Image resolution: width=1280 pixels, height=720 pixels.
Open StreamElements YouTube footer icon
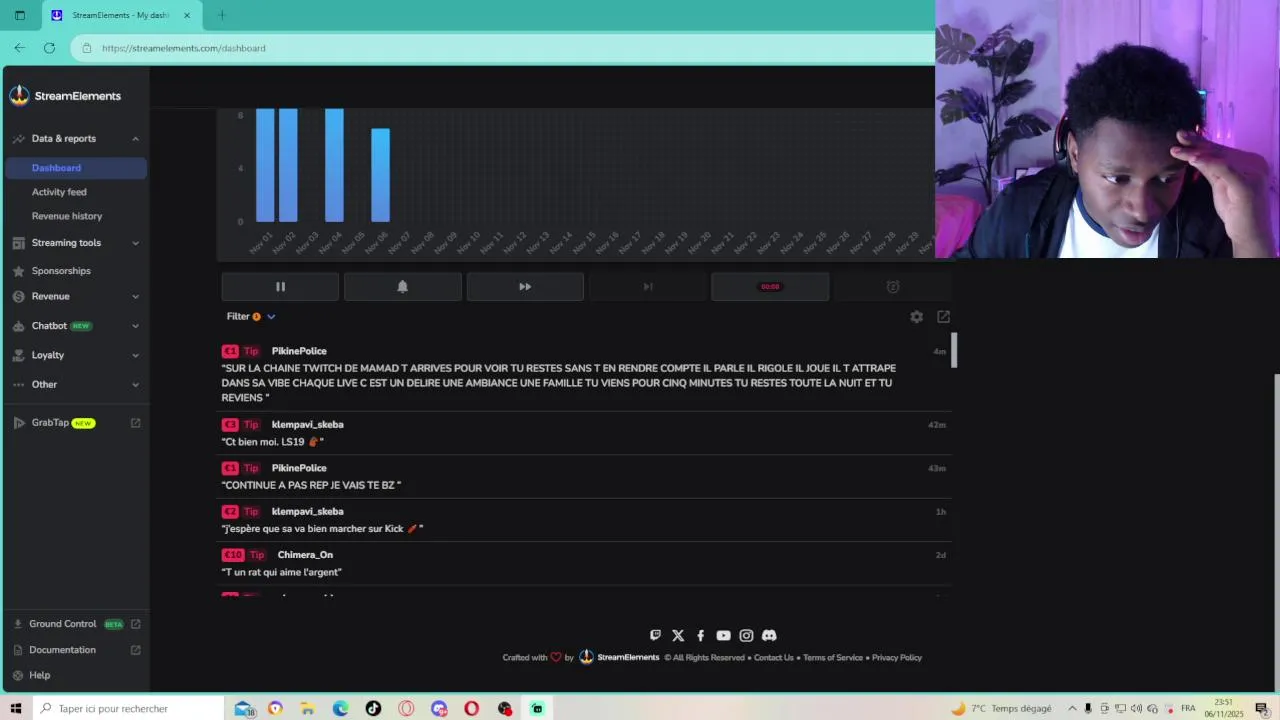tap(723, 635)
